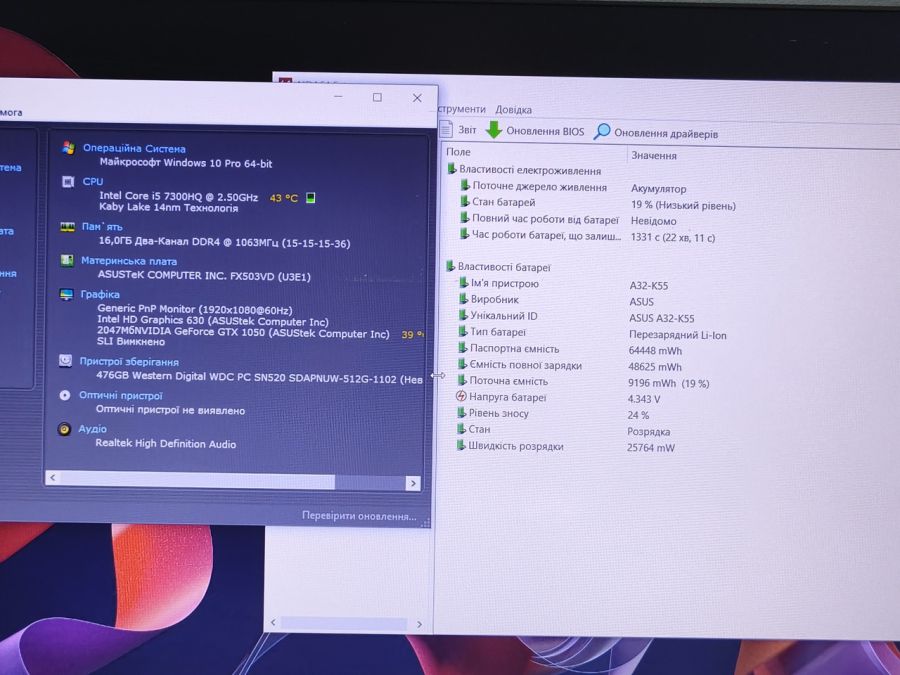This screenshot has width=900, height=675.
Task: Select the Realtek High Definition Audio text
Action: [165, 444]
